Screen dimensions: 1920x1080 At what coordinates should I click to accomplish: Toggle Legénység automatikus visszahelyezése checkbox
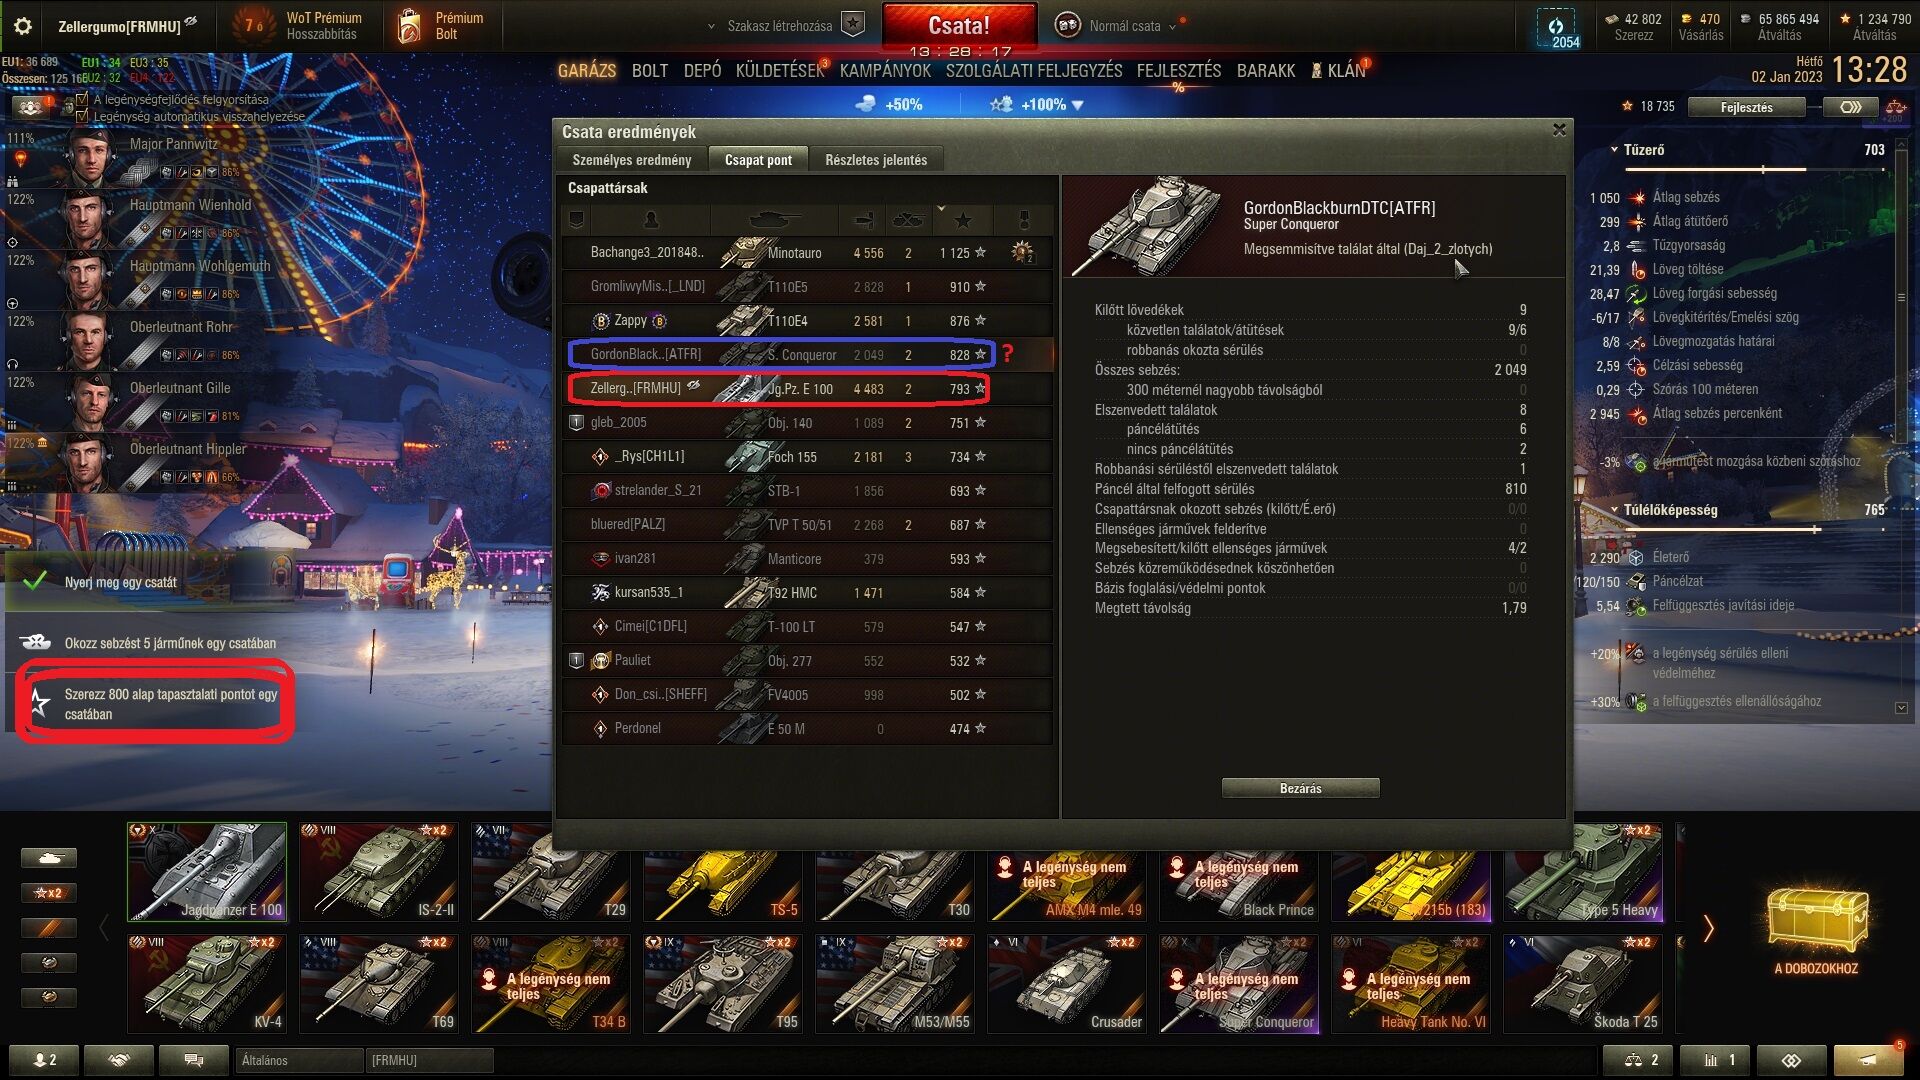pos(82,116)
